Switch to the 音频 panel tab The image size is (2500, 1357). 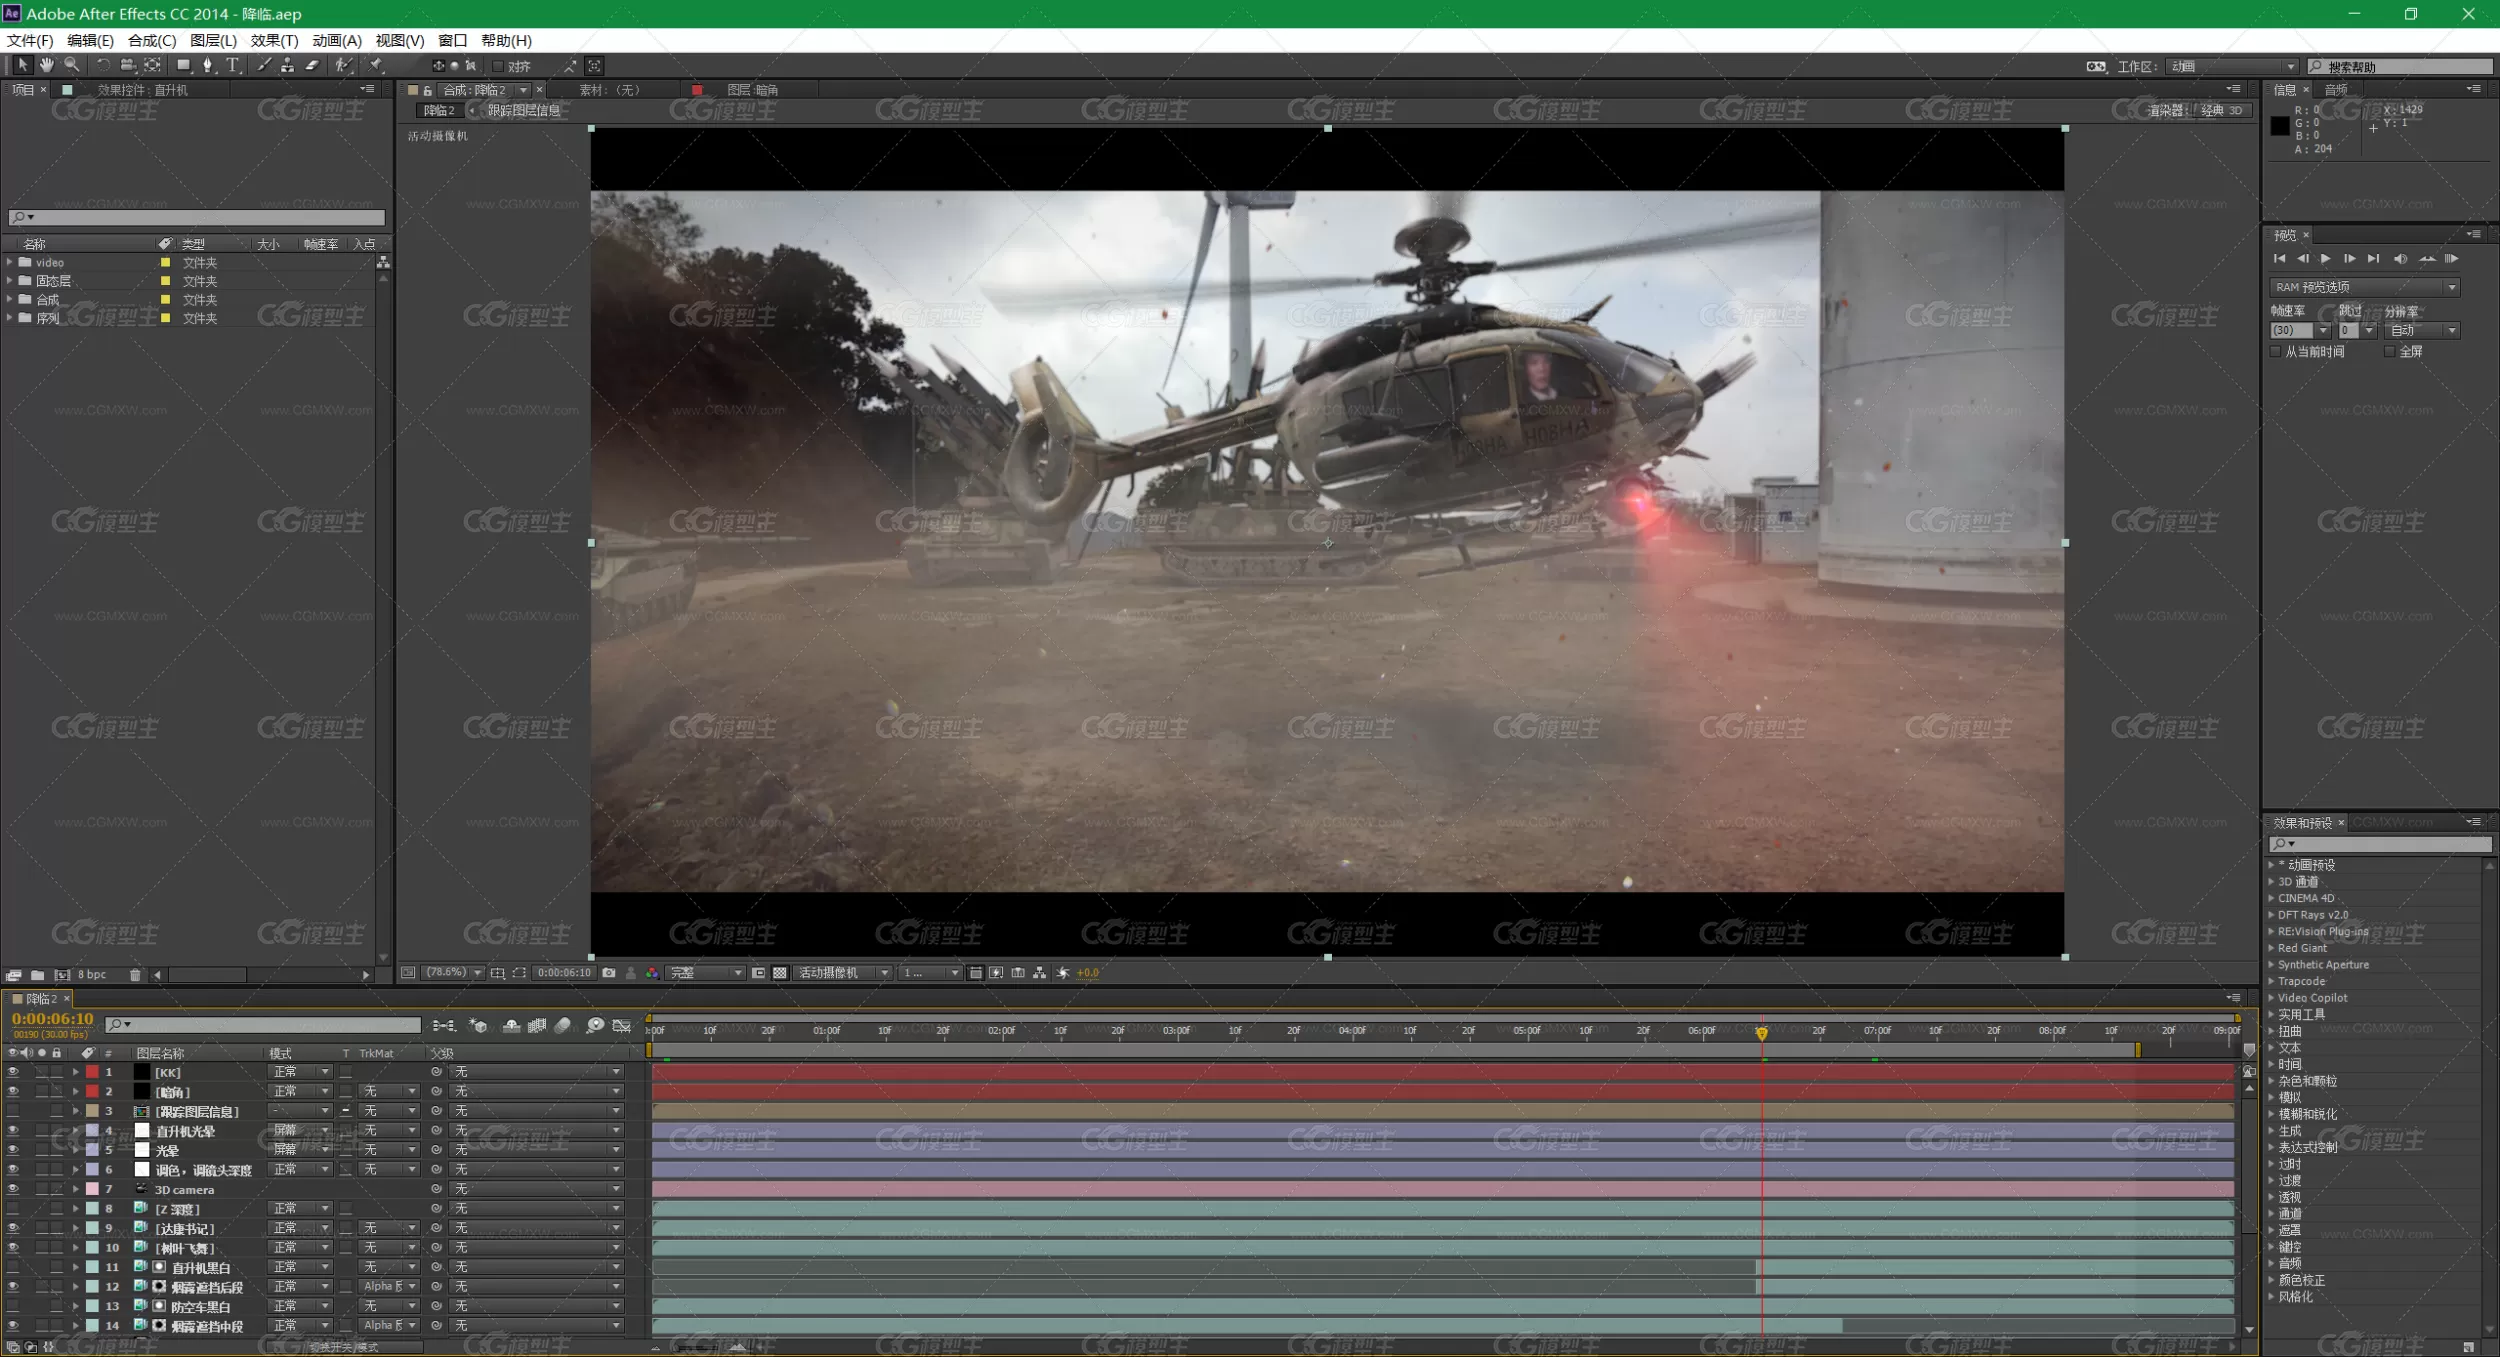click(x=2336, y=90)
